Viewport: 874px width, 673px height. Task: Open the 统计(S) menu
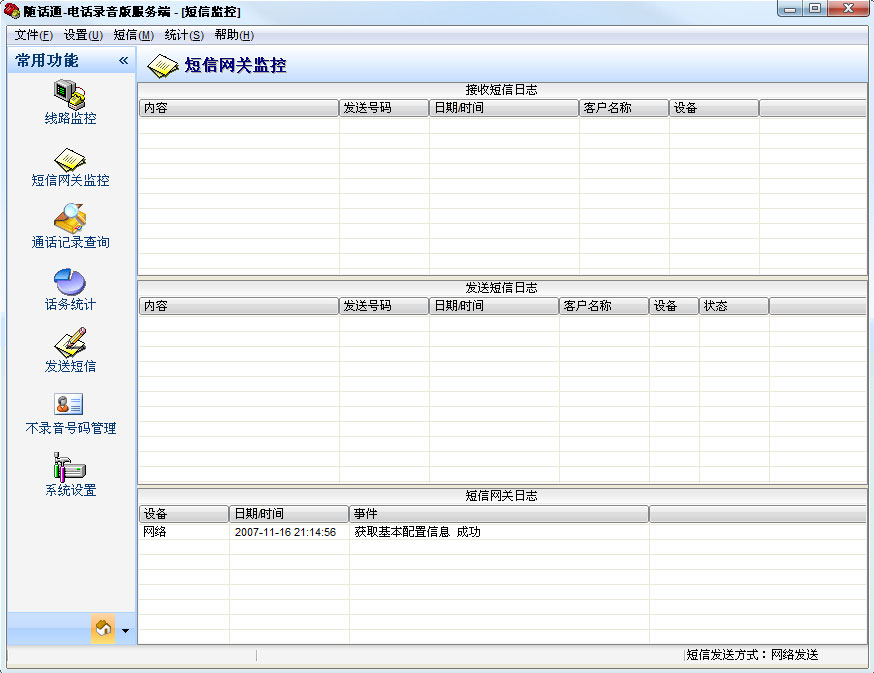pos(184,35)
